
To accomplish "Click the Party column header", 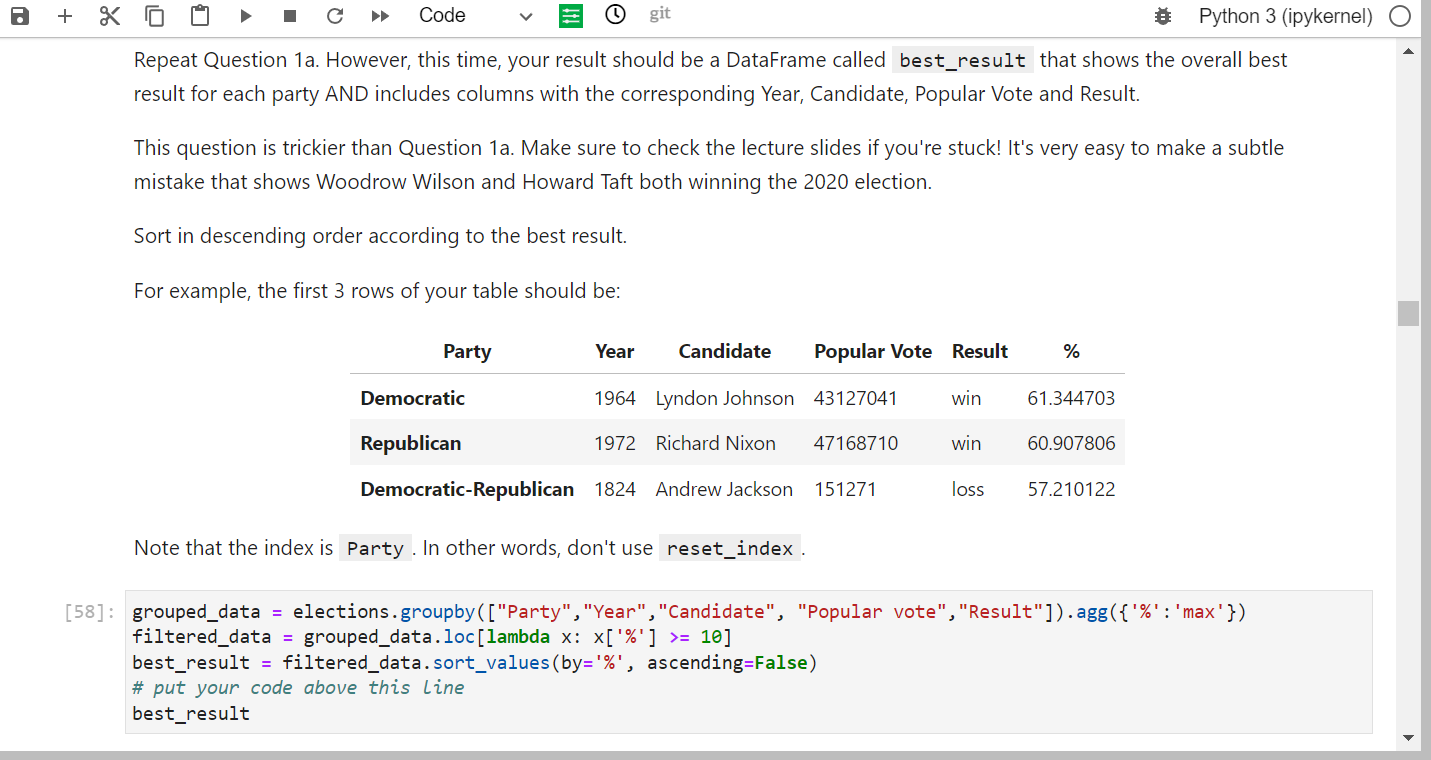I will tap(467, 351).
